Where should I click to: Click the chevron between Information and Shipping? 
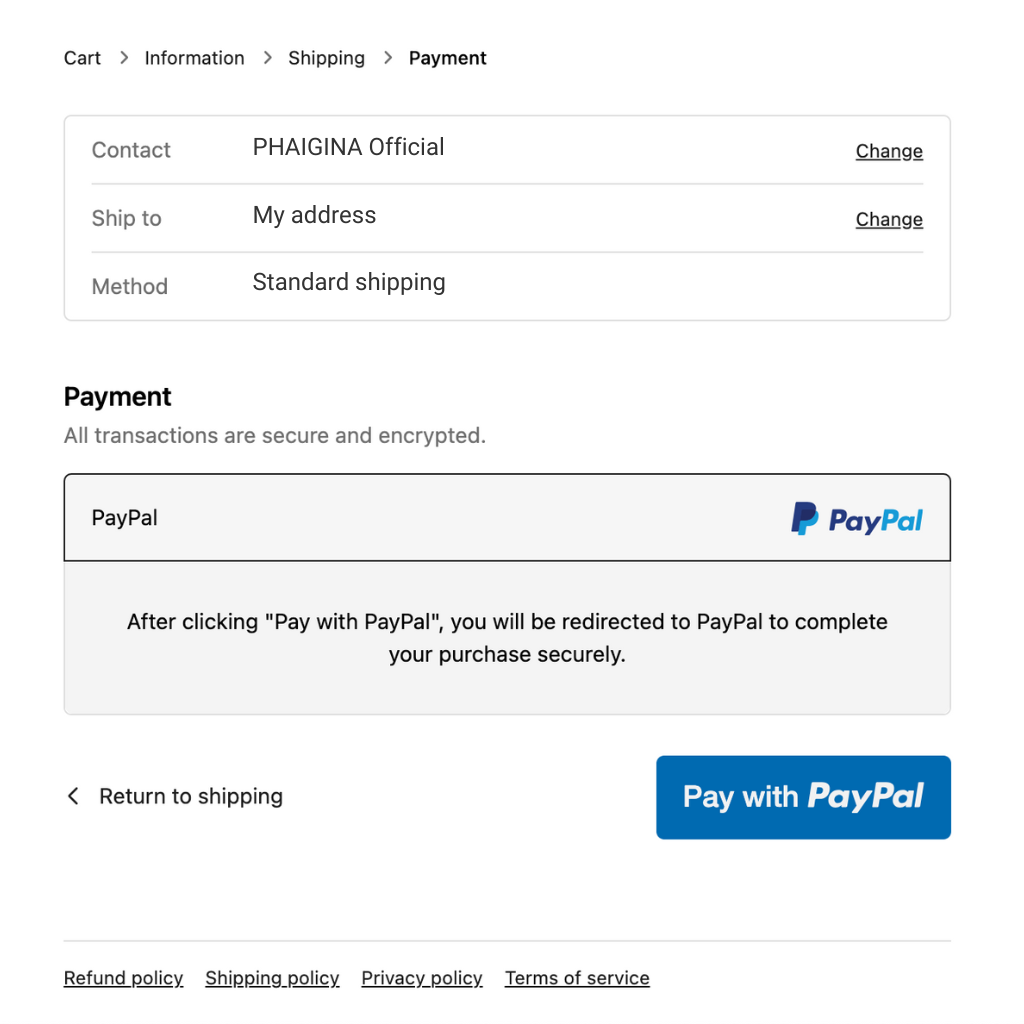pyautogui.click(x=267, y=58)
